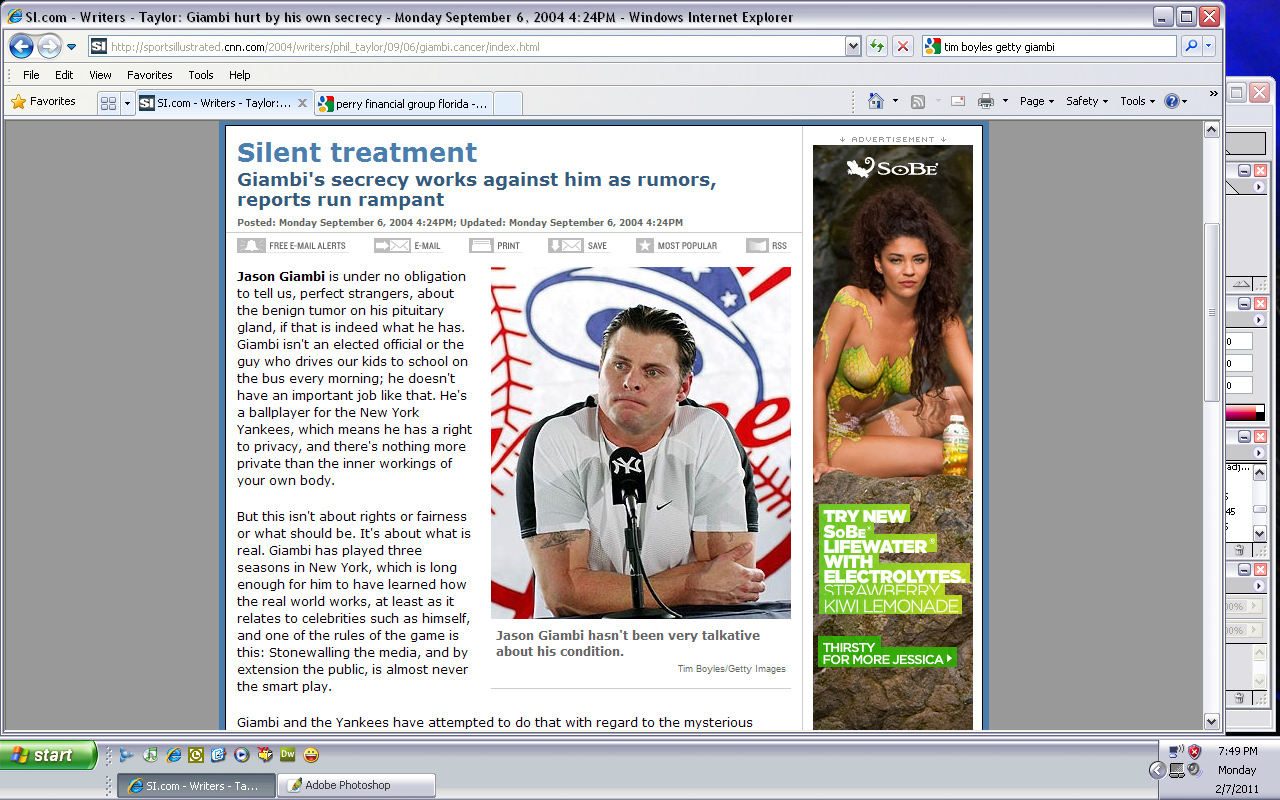Image resolution: width=1280 pixels, height=800 pixels.
Task: Open search provider options dropdown
Action: pos(1209,46)
